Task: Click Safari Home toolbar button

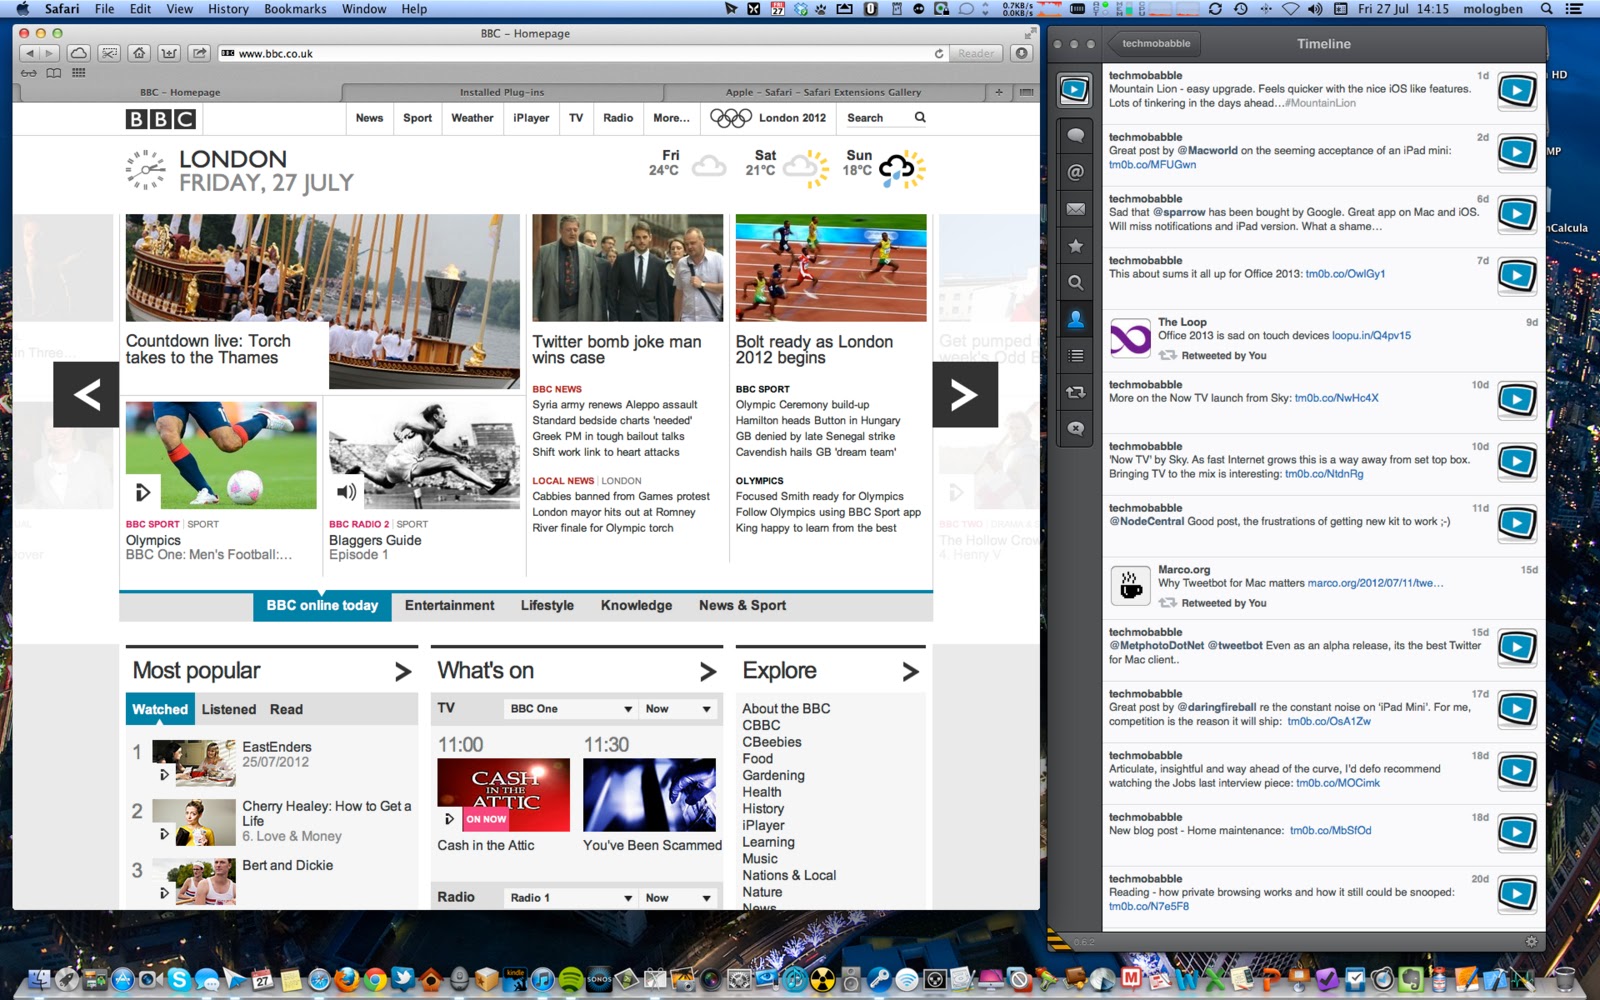Action: 140,53
